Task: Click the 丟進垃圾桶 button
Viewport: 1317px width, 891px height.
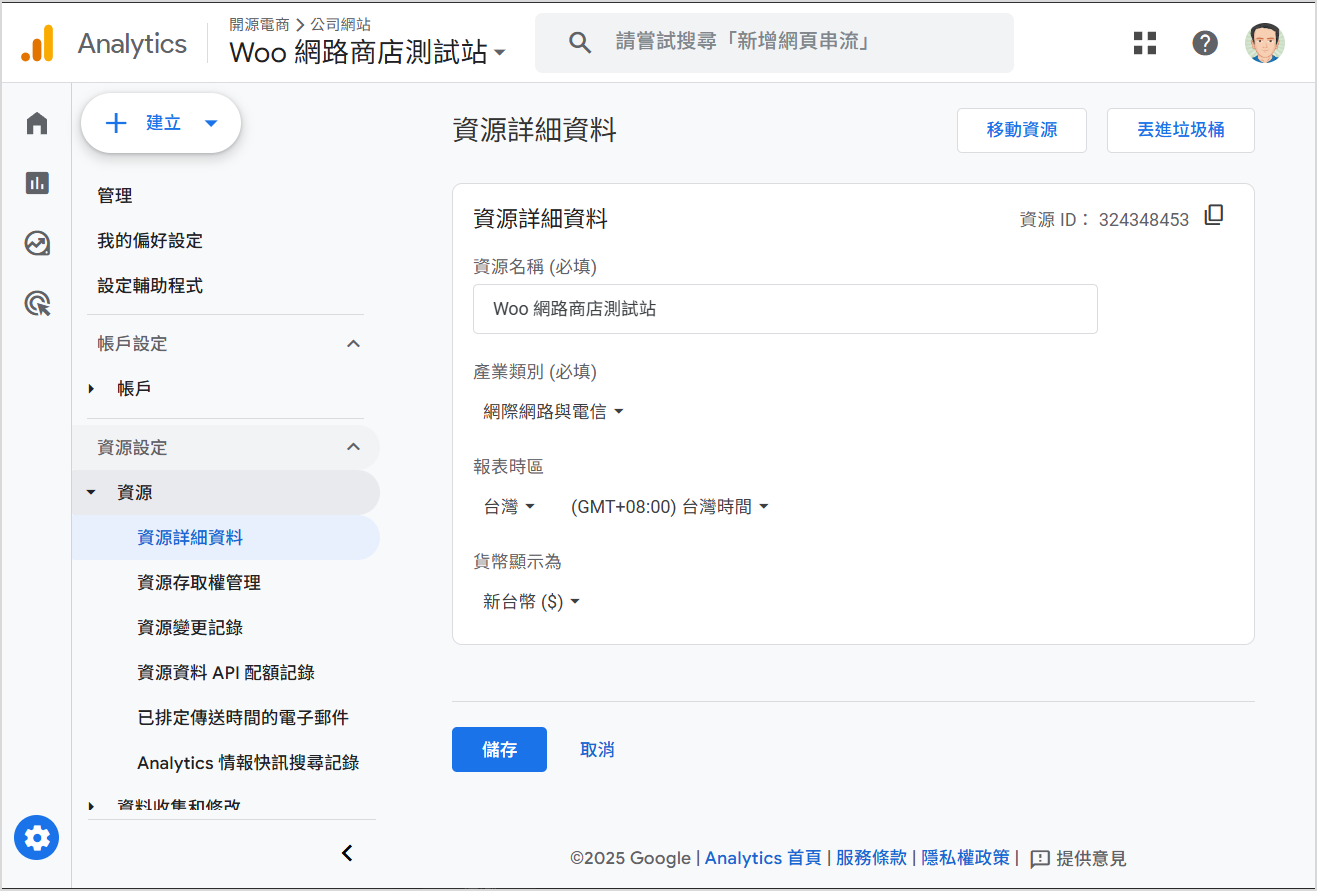Action: (1181, 130)
